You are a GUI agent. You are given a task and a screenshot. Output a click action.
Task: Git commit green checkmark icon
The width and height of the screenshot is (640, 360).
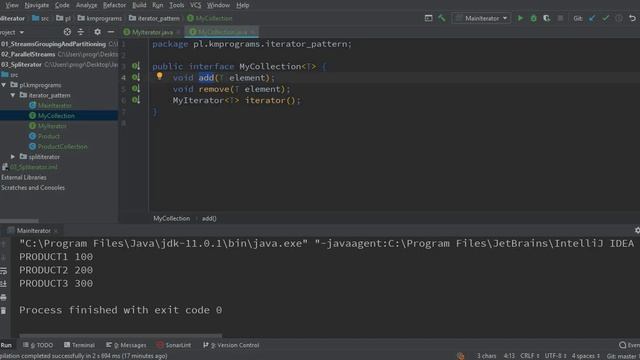[x=605, y=18]
